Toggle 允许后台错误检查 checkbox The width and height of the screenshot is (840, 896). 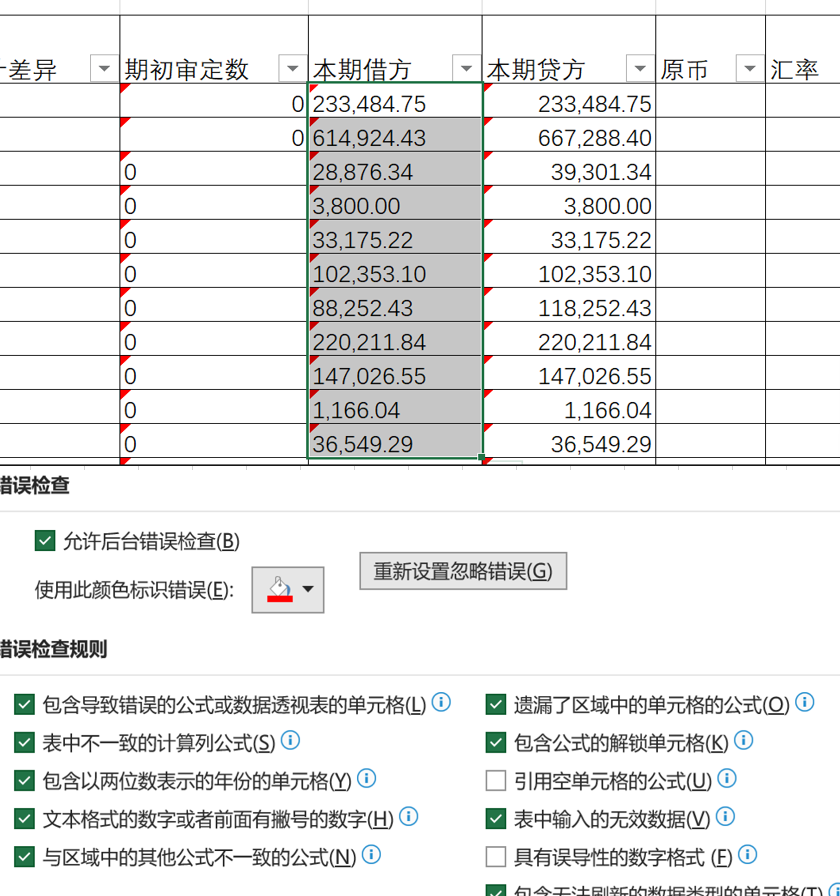(x=45, y=541)
